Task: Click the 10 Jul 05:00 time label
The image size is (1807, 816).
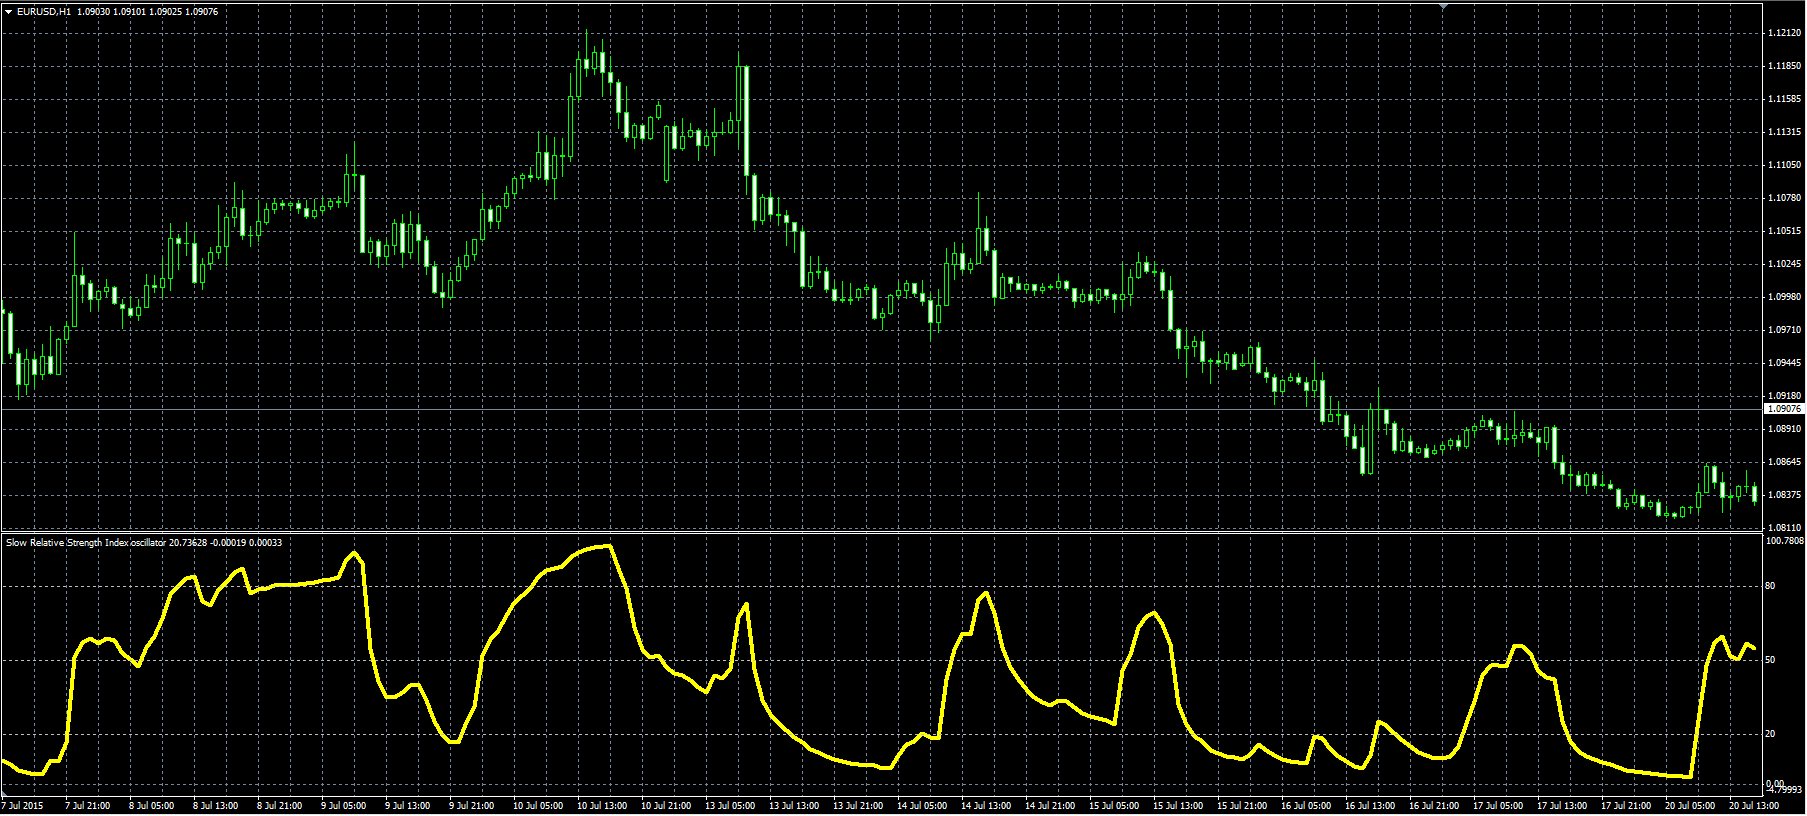Action: [538, 806]
